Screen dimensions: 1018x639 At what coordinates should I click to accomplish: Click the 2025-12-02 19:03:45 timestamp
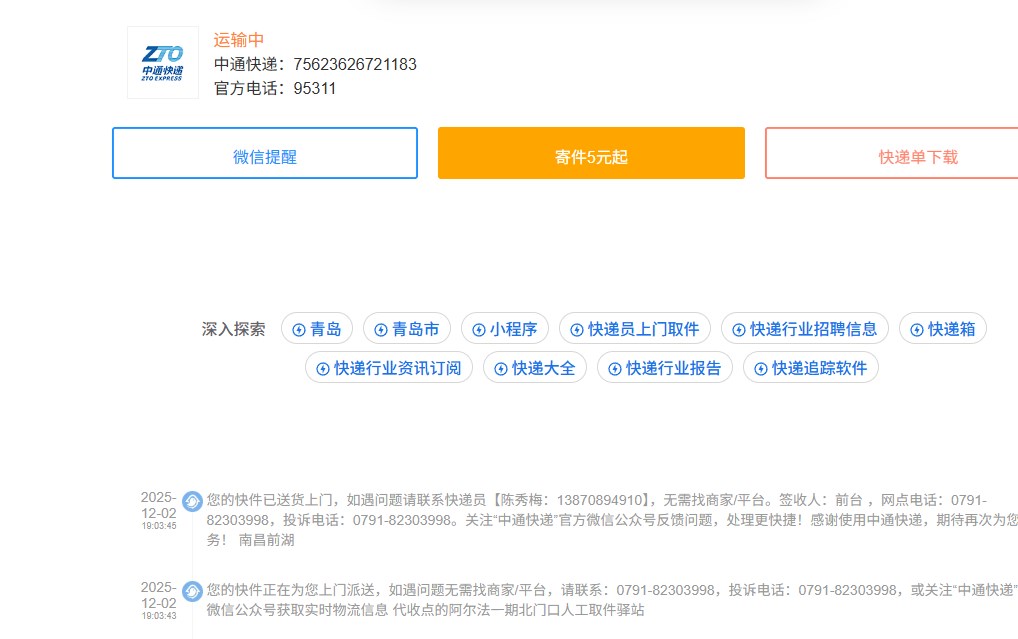coord(158,510)
